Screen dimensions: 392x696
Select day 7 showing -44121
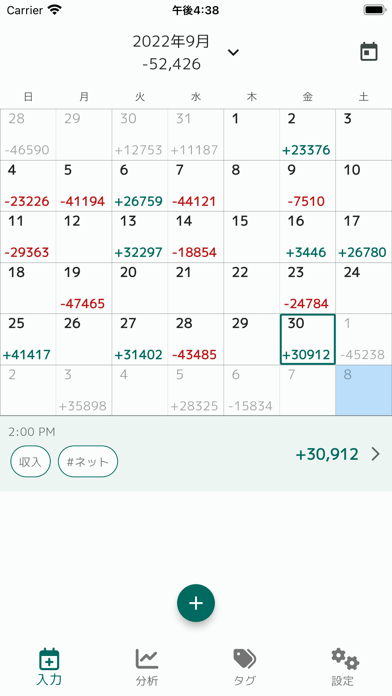click(196, 186)
